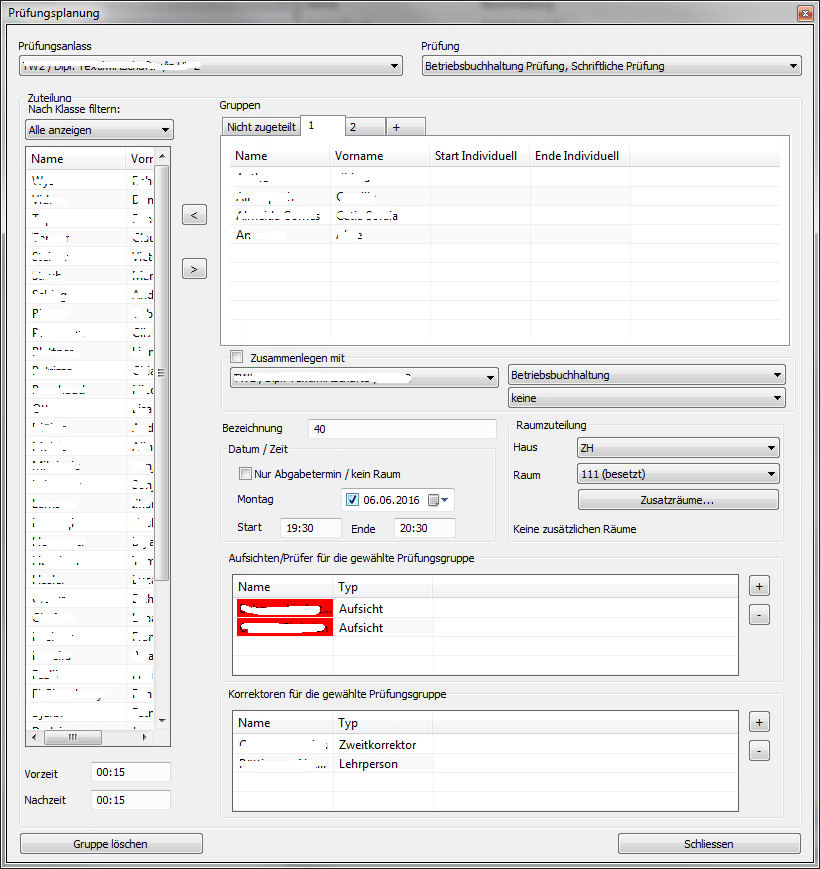Enable the Zusammenlegen mit checkbox

[237, 357]
